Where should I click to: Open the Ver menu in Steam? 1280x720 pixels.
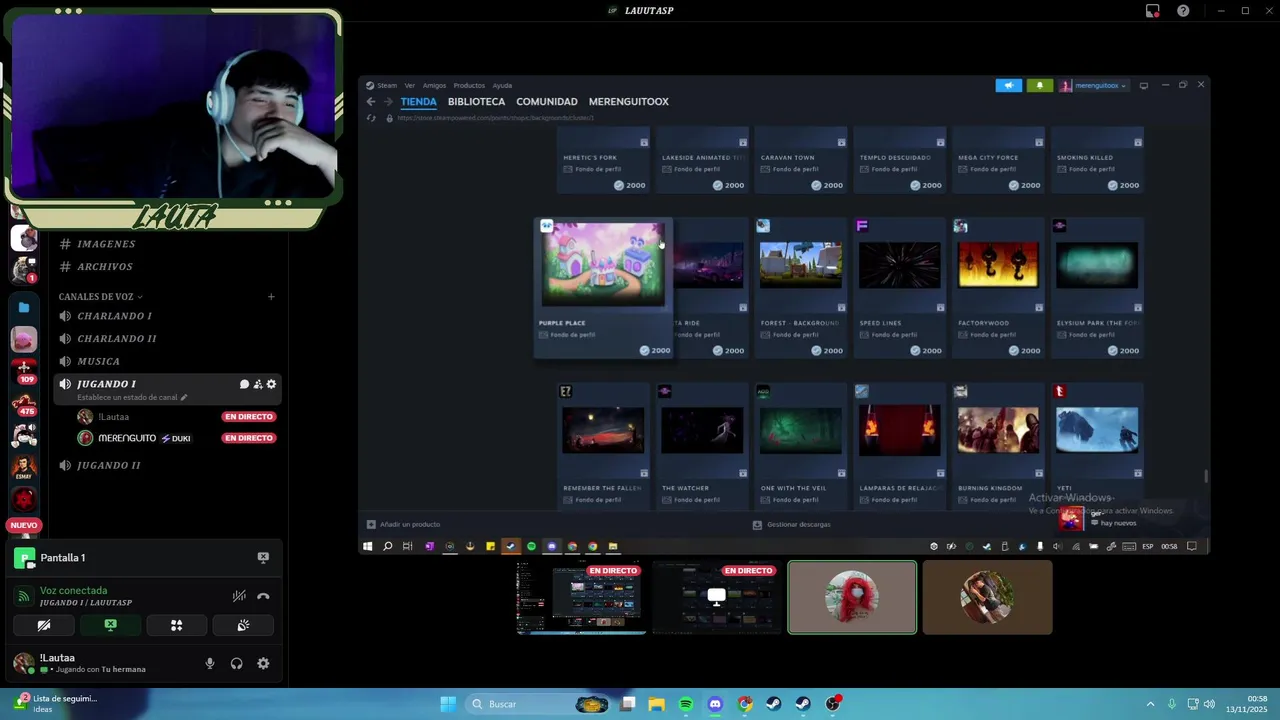tap(409, 86)
